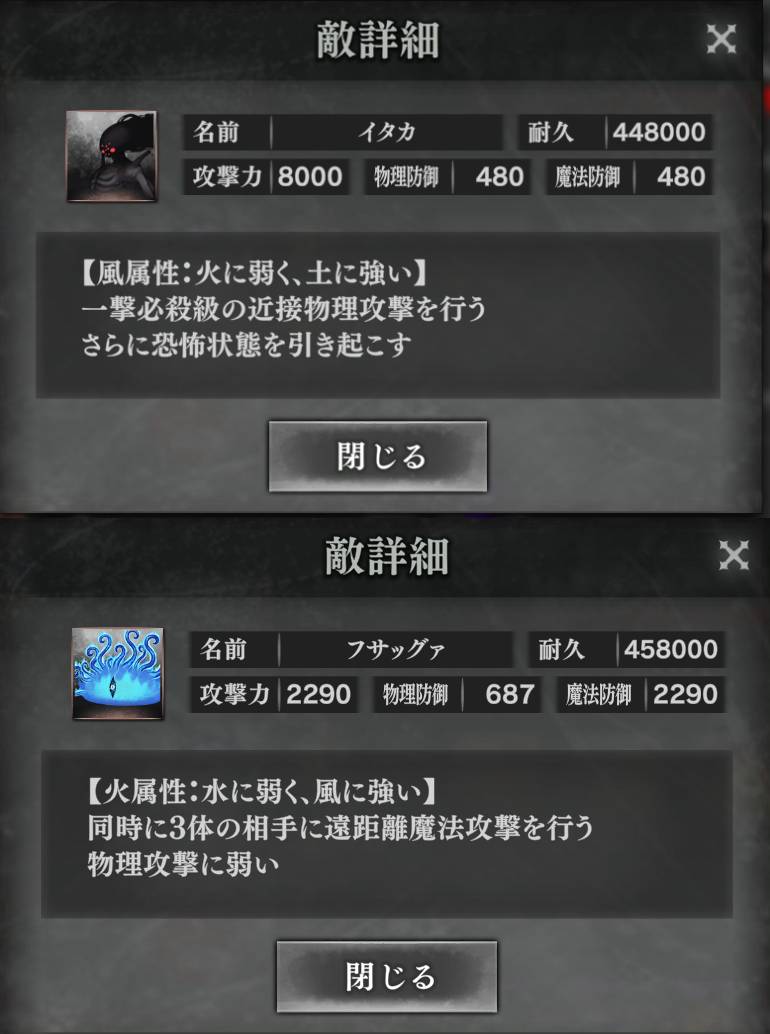Screen dimensions: 770x1034
Task: Click the 耐久 value 448000
Action: click(659, 132)
